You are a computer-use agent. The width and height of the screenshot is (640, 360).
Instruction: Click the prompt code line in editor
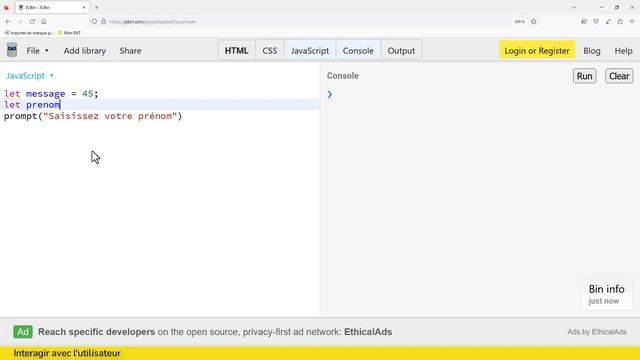pos(93,116)
